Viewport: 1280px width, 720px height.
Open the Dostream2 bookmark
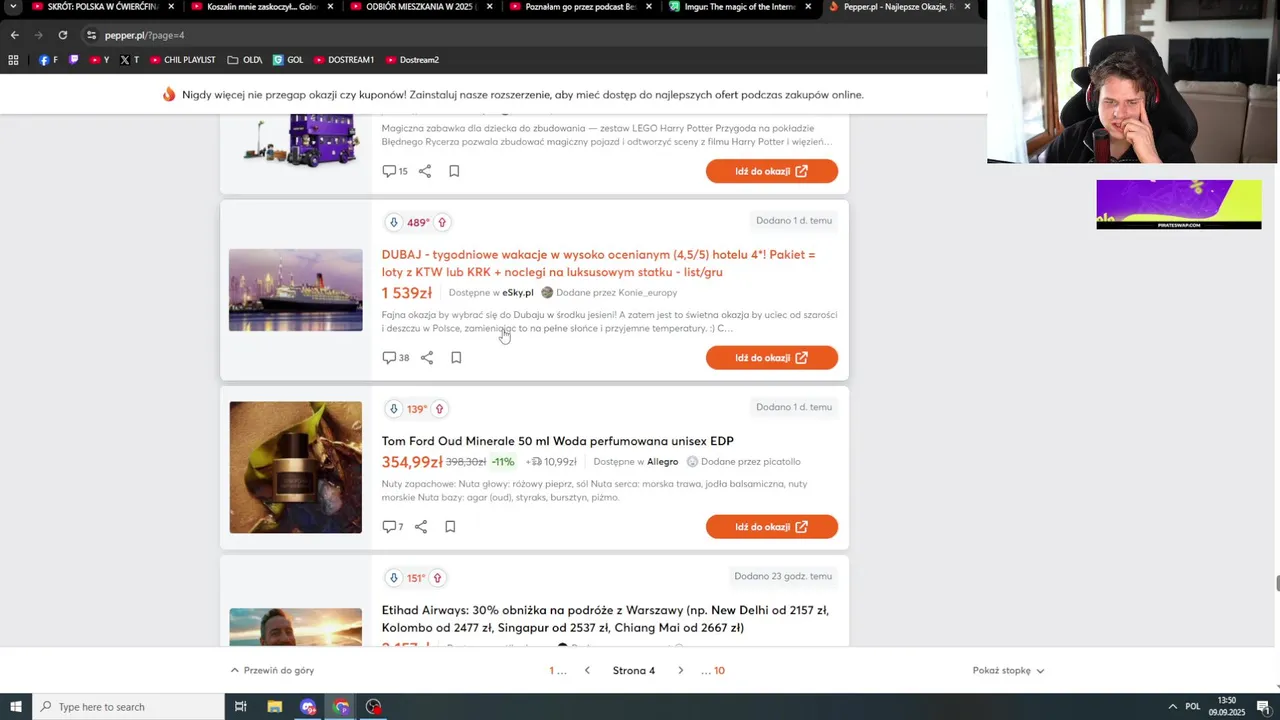412,60
